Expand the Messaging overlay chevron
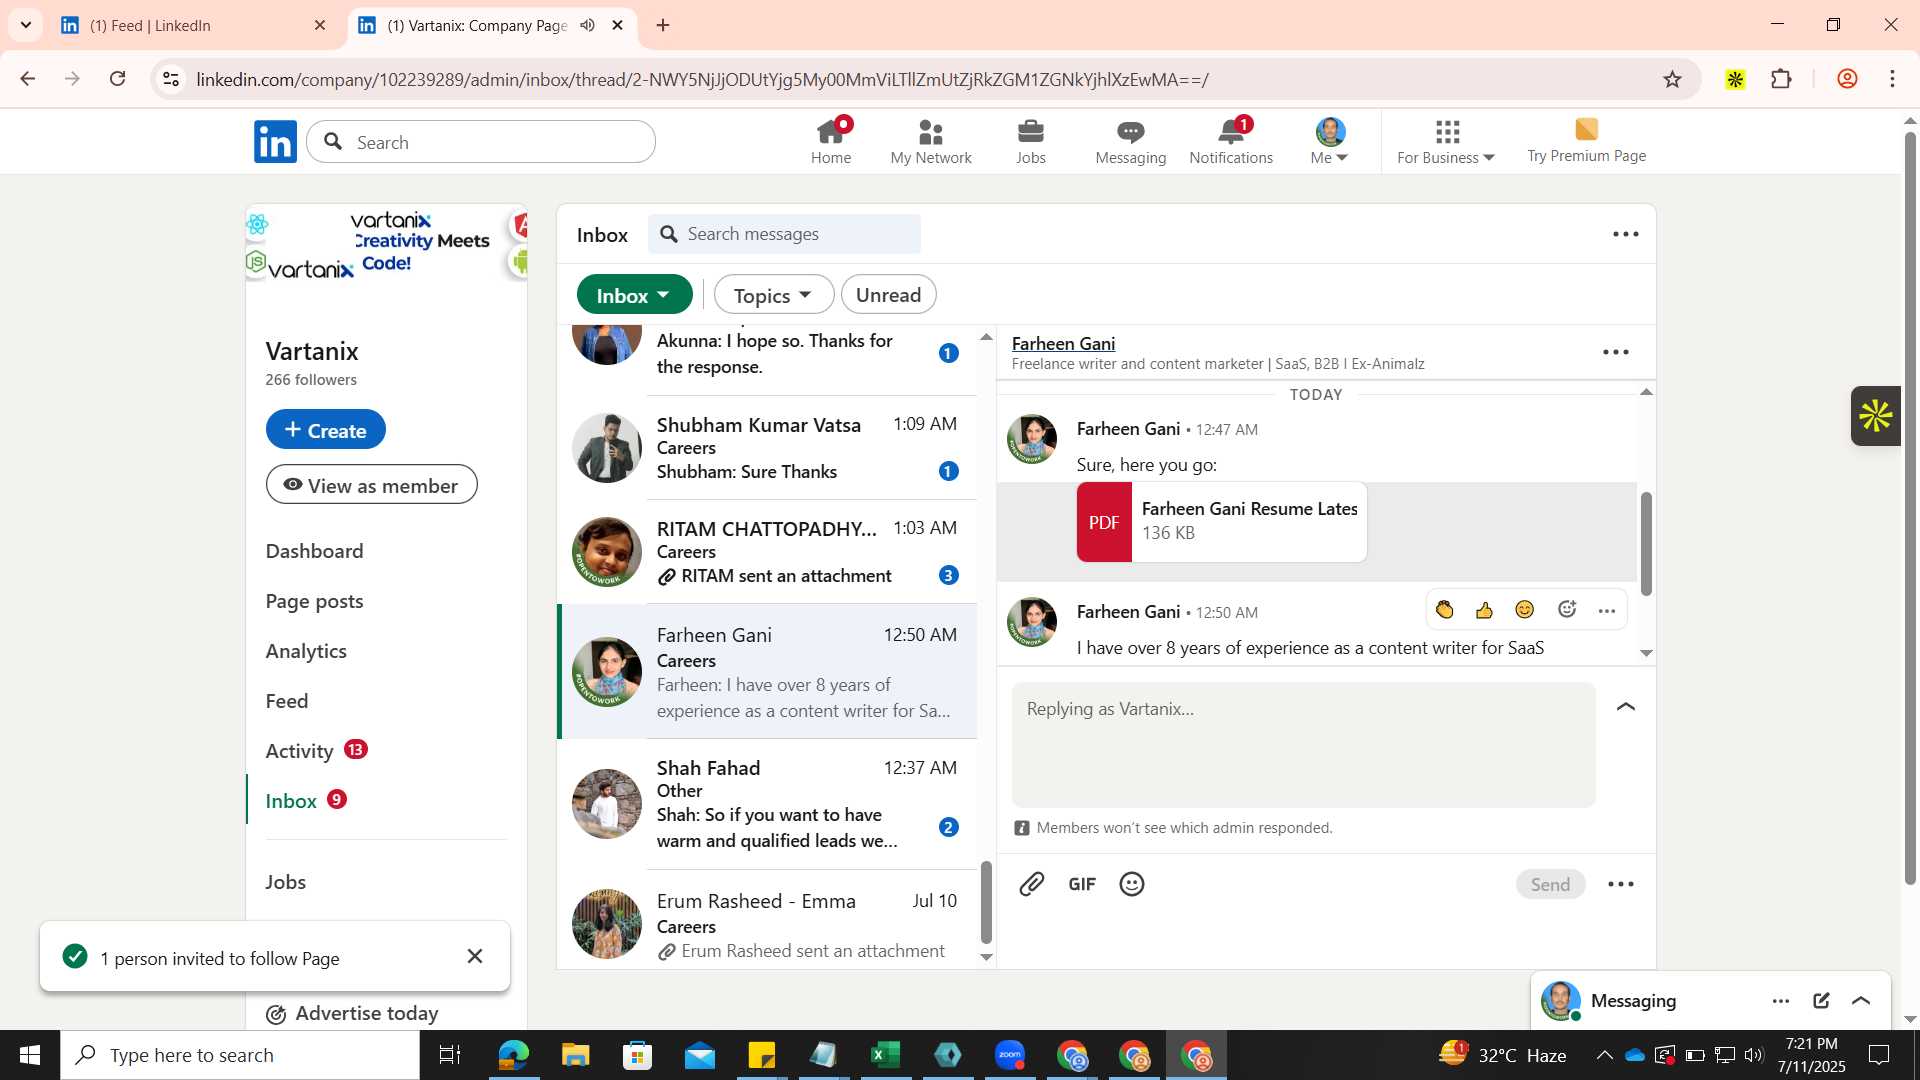 (1861, 1001)
